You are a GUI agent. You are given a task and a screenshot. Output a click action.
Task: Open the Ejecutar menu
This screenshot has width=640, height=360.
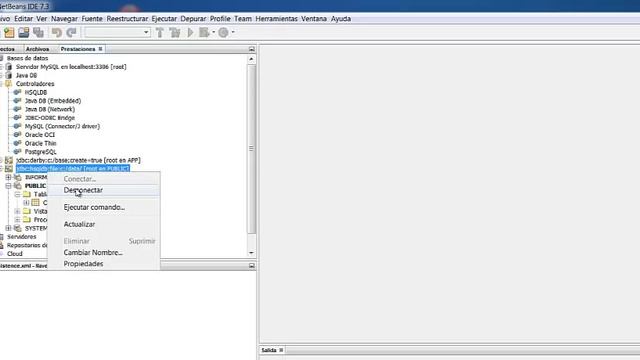click(164, 19)
